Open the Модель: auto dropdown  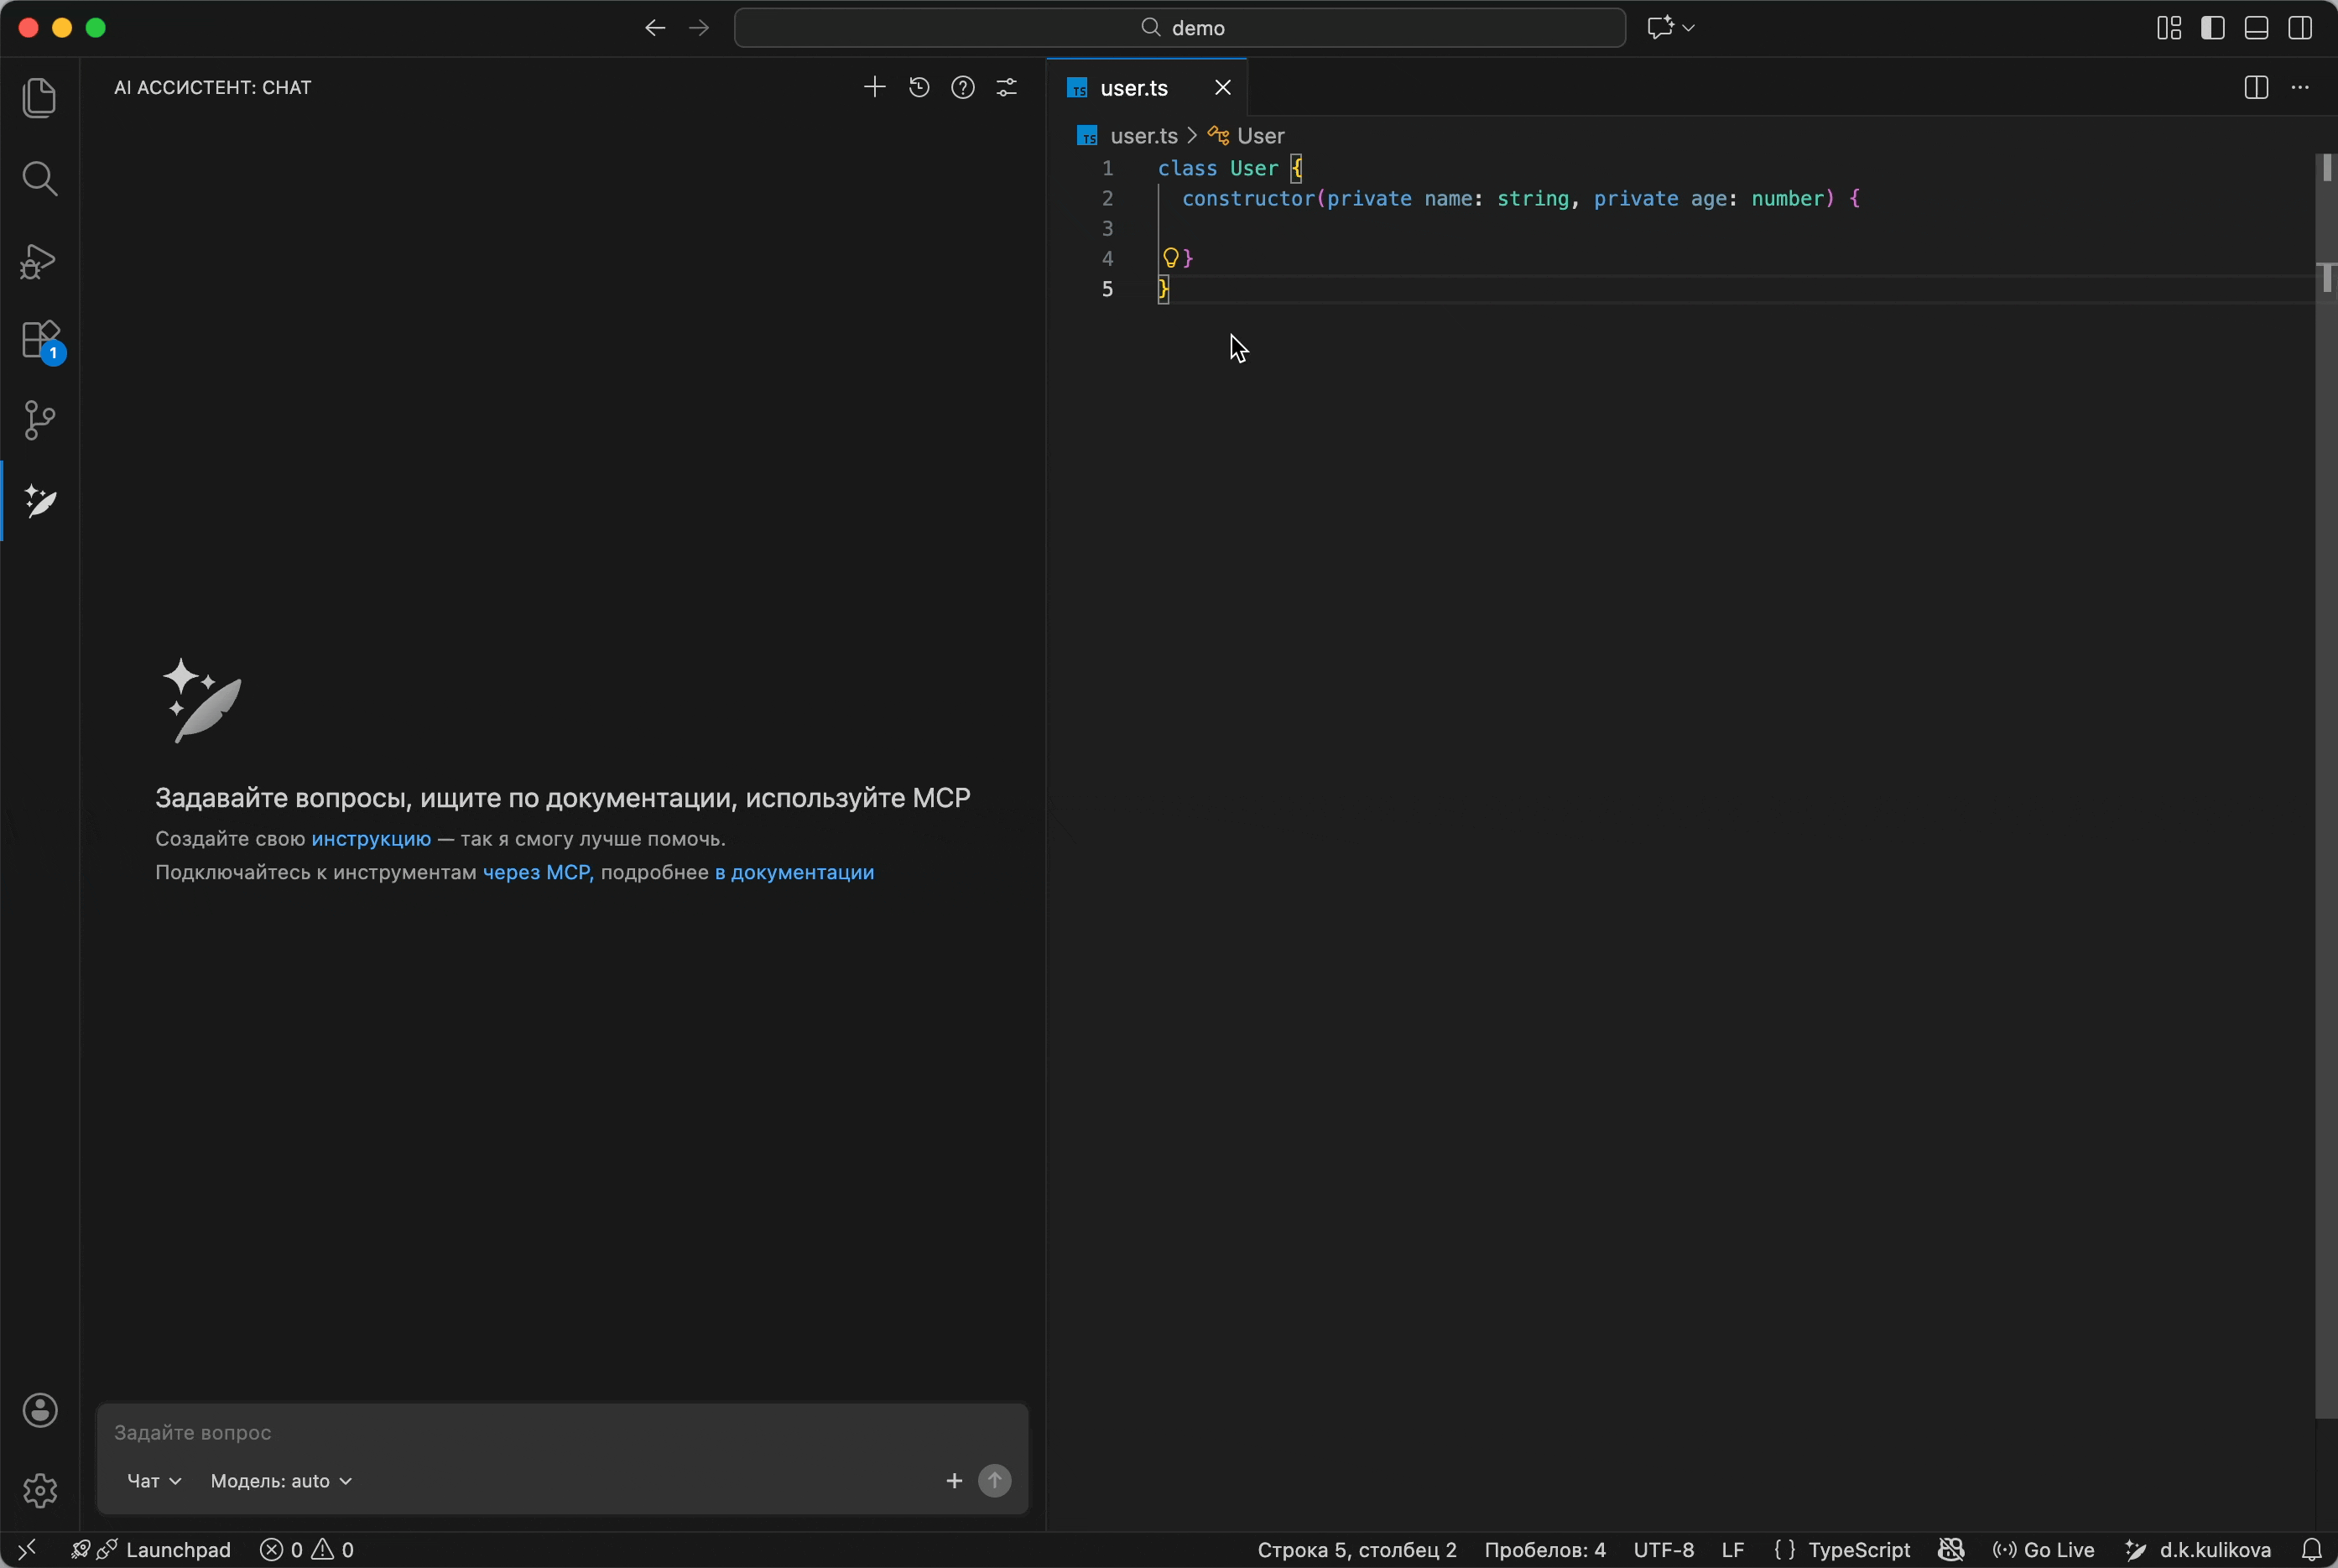tap(281, 1481)
